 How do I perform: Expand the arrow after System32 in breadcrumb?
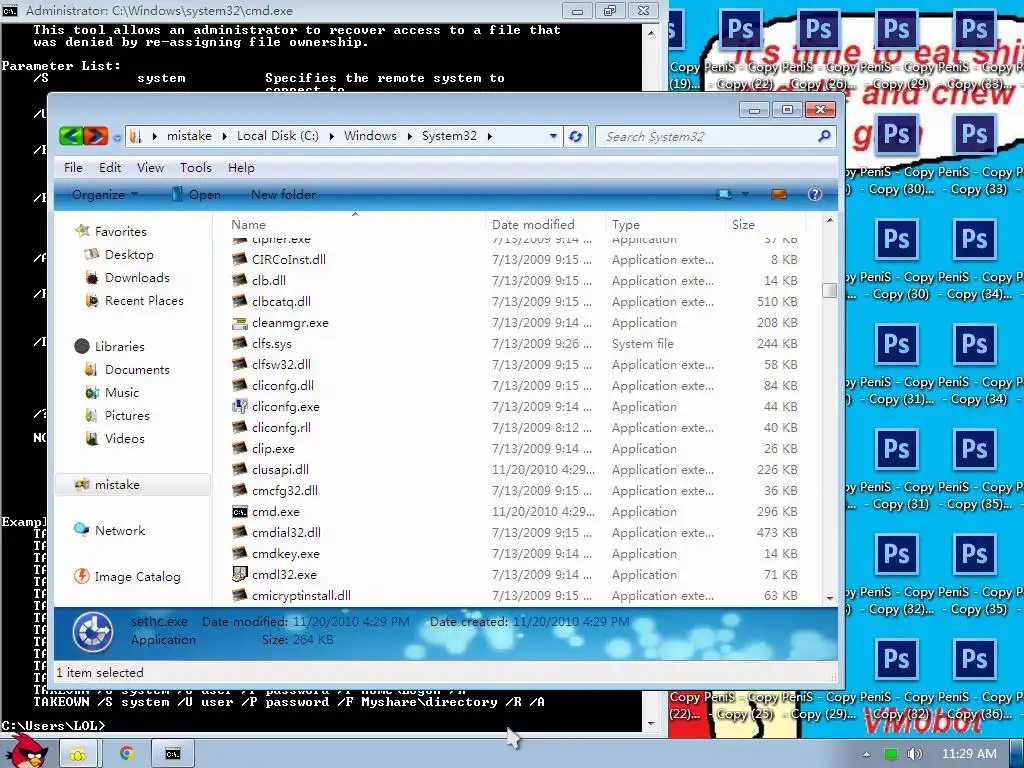click(x=489, y=136)
